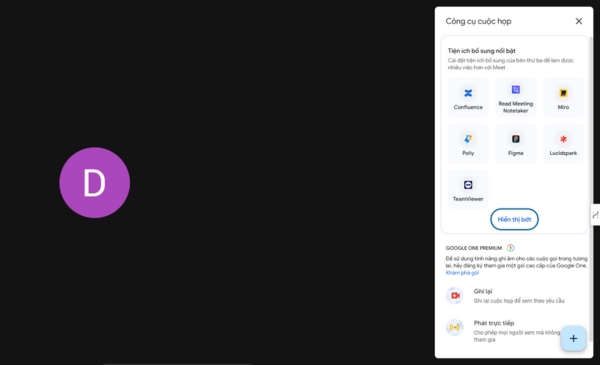
Task: Close the Công cụ cuộc họp panel
Action: tap(579, 21)
